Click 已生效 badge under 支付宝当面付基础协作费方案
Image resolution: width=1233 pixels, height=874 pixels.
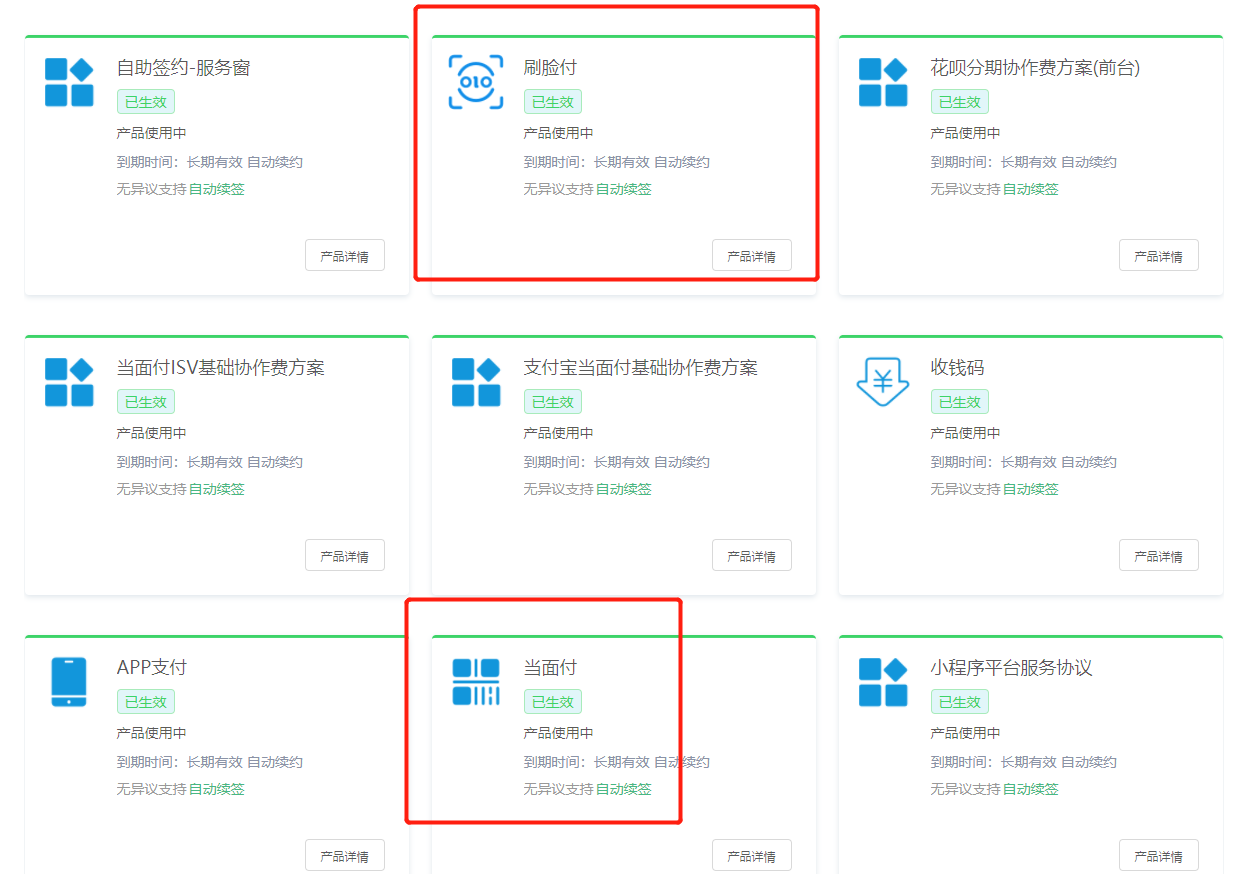[x=553, y=402]
